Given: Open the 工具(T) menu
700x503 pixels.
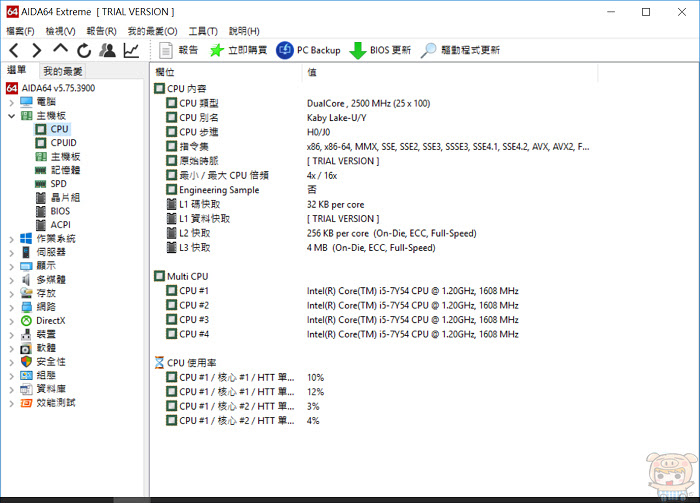Looking at the screenshot, I should (203, 31).
